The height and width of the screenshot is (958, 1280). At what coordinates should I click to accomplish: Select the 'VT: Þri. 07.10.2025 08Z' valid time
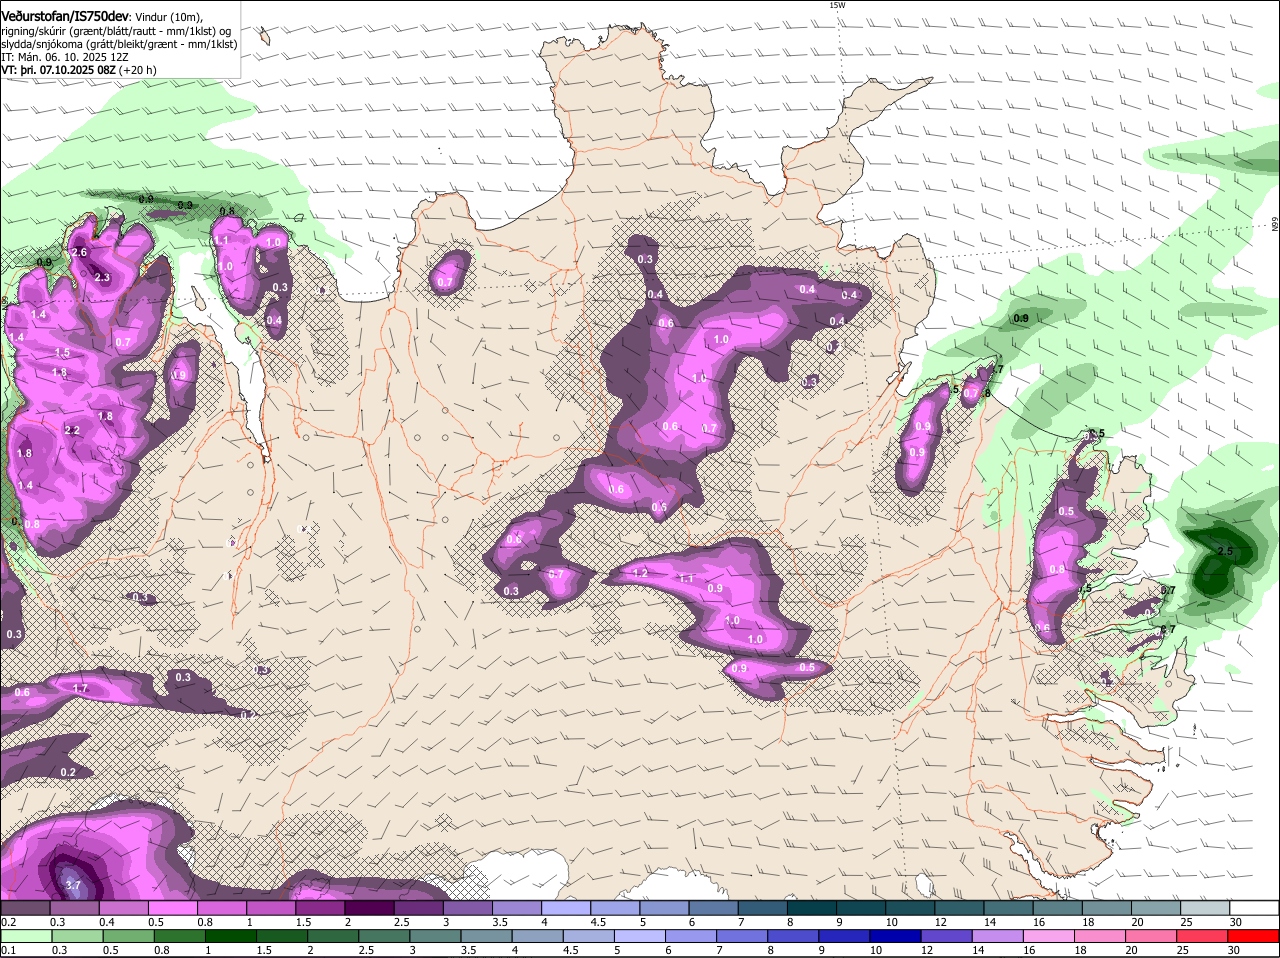pos(59,70)
